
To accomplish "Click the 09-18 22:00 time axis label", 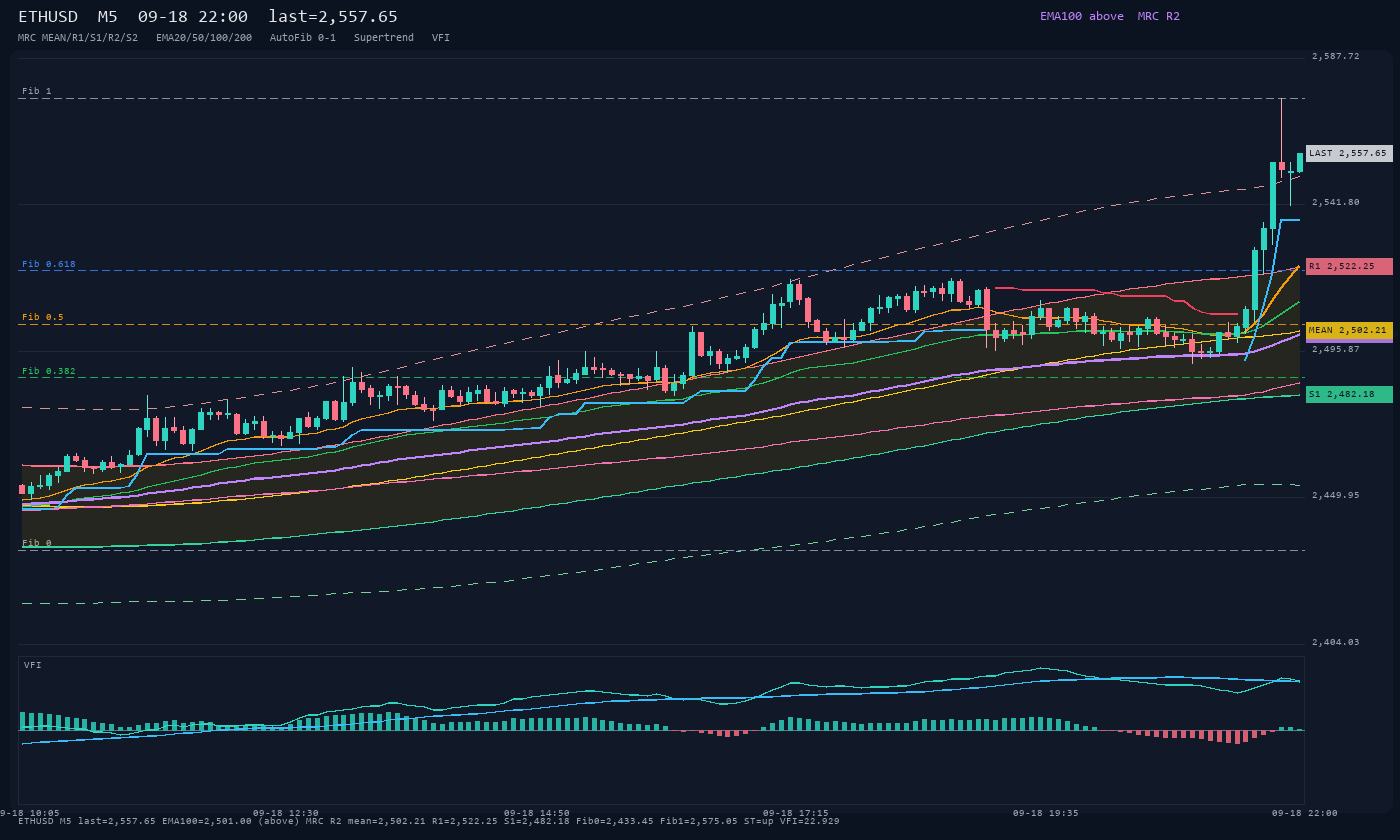I will 1305,813.
